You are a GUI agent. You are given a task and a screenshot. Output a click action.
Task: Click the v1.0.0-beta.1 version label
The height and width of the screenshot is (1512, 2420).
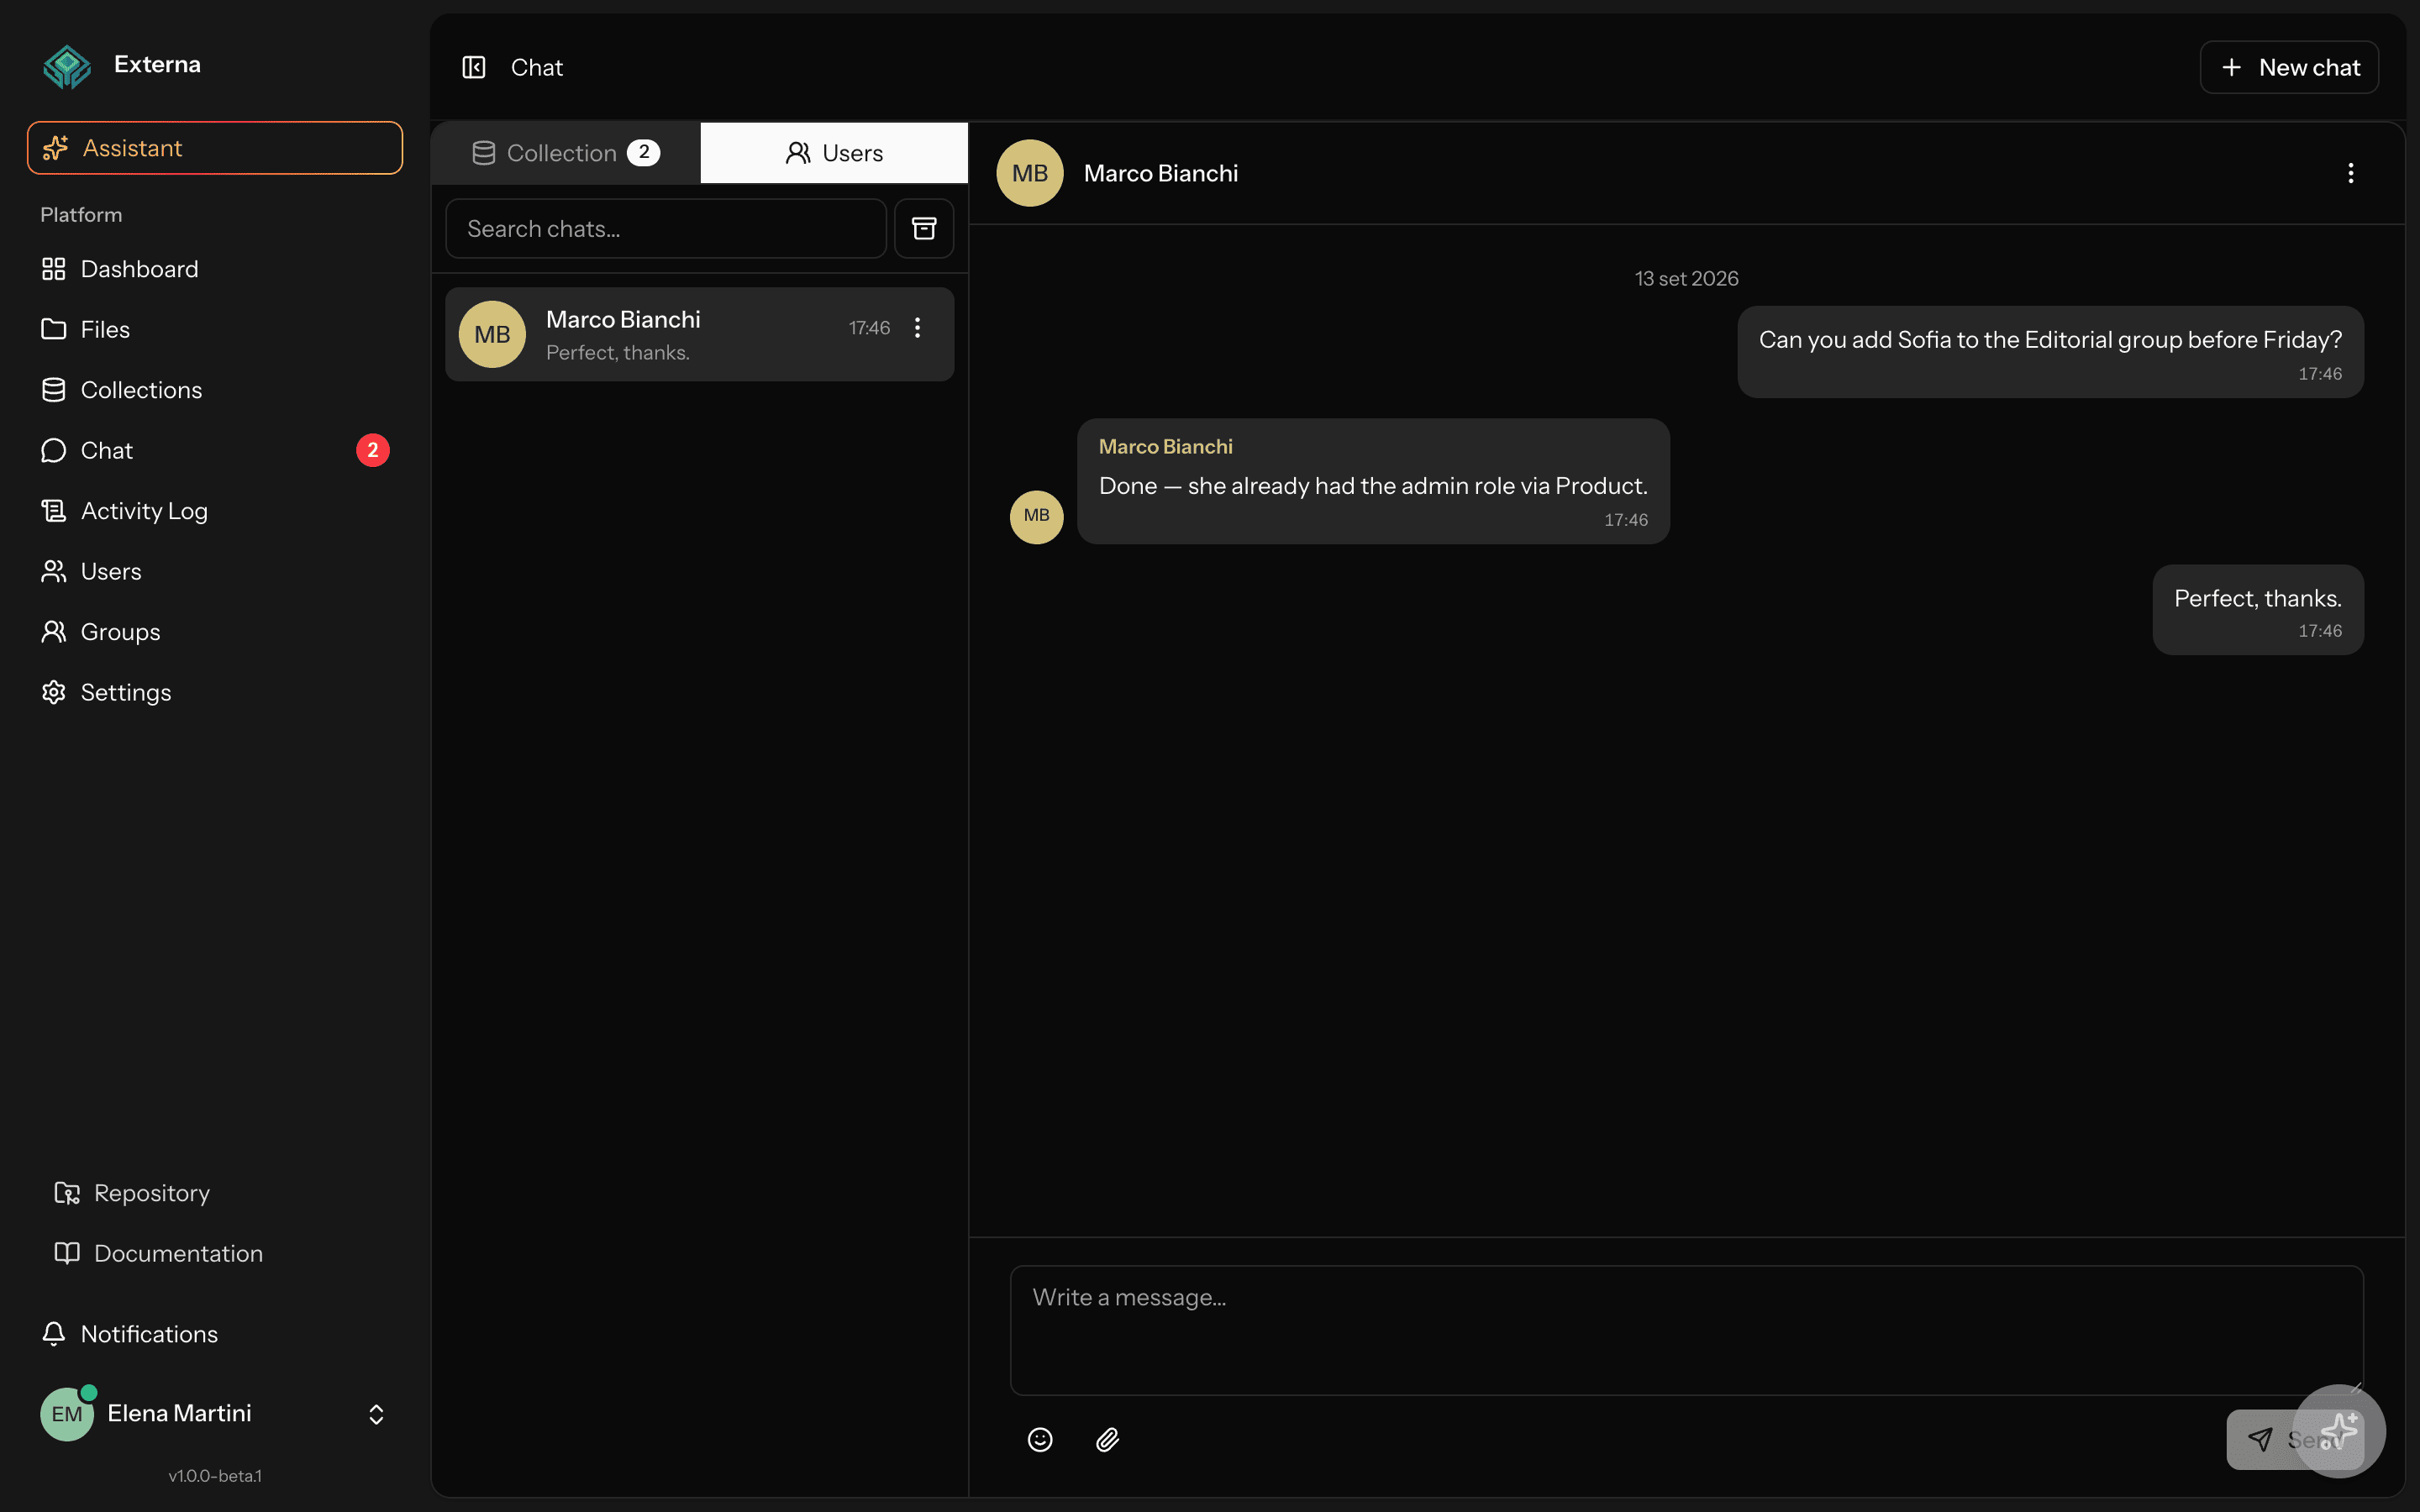pos(215,1476)
